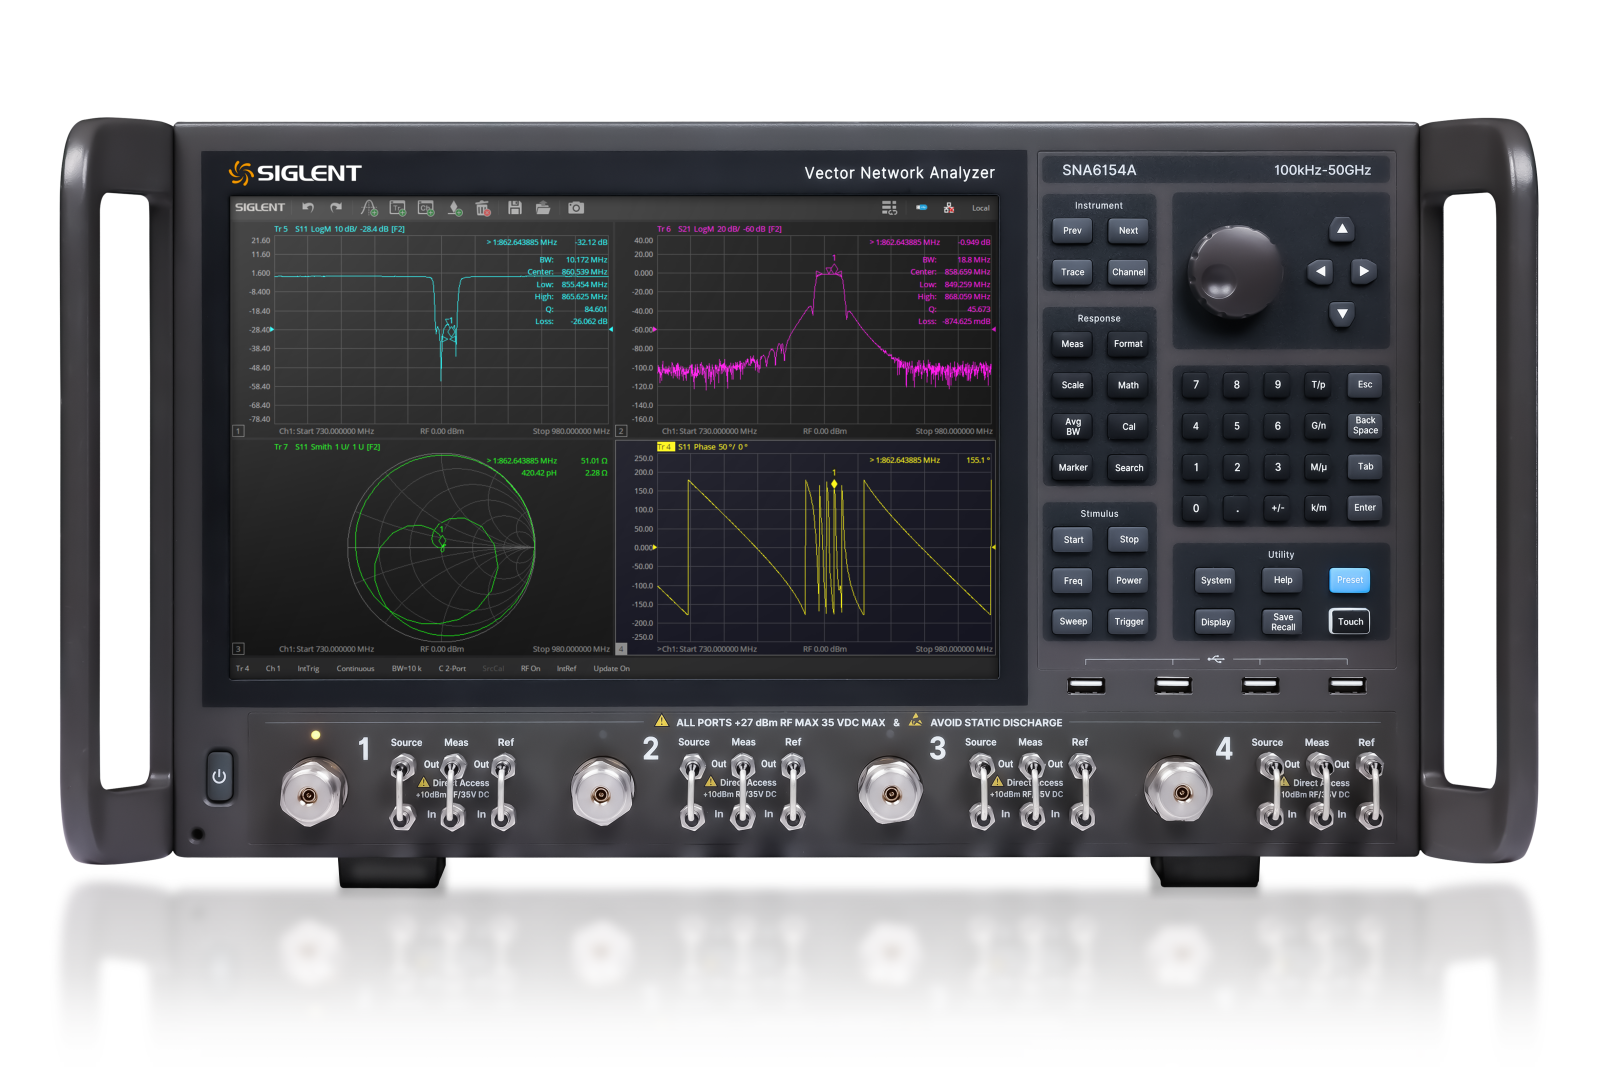Click the Next instrument button

pyautogui.click(x=1128, y=231)
